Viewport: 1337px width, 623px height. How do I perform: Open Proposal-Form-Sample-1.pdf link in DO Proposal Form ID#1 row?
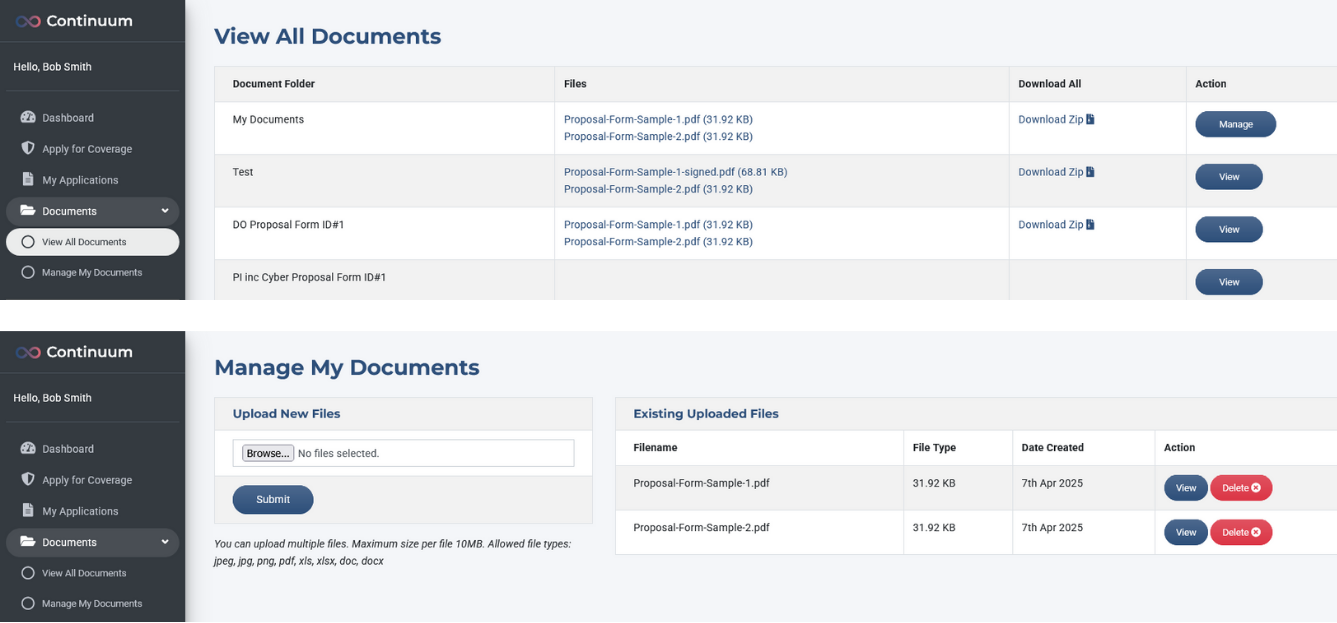658,225
